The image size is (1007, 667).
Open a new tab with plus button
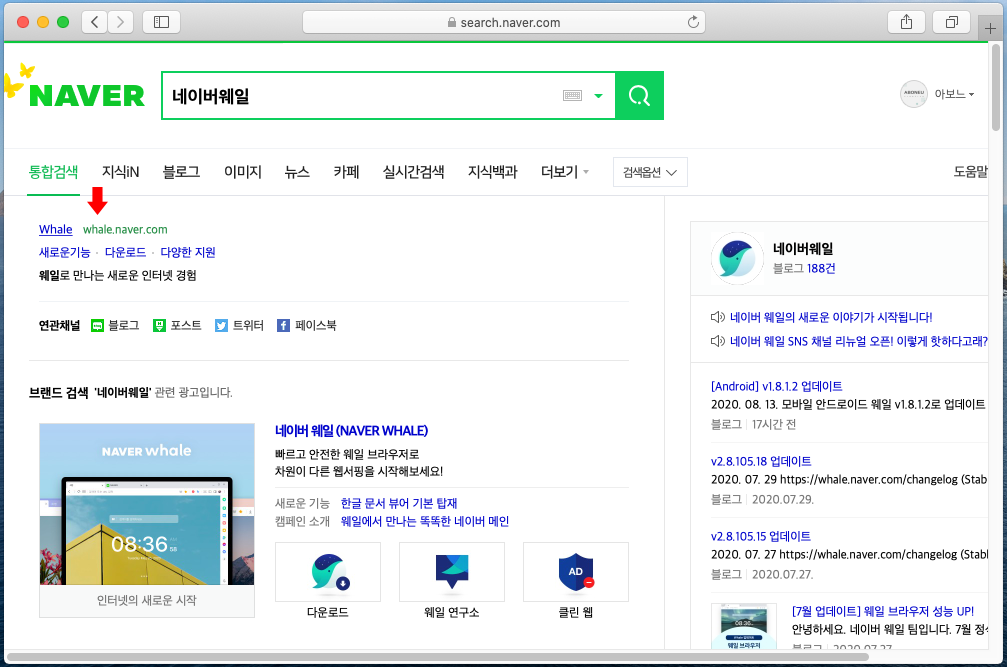(991, 28)
